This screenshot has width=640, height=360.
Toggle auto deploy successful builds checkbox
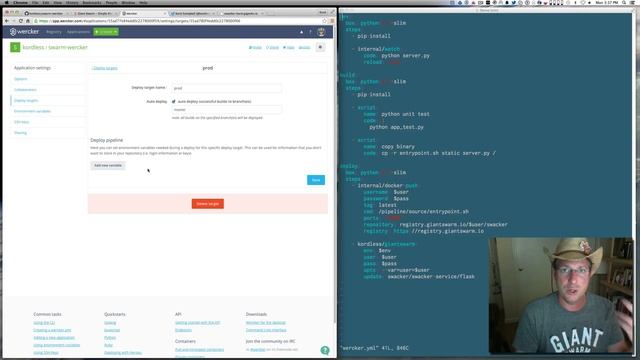(174, 101)
